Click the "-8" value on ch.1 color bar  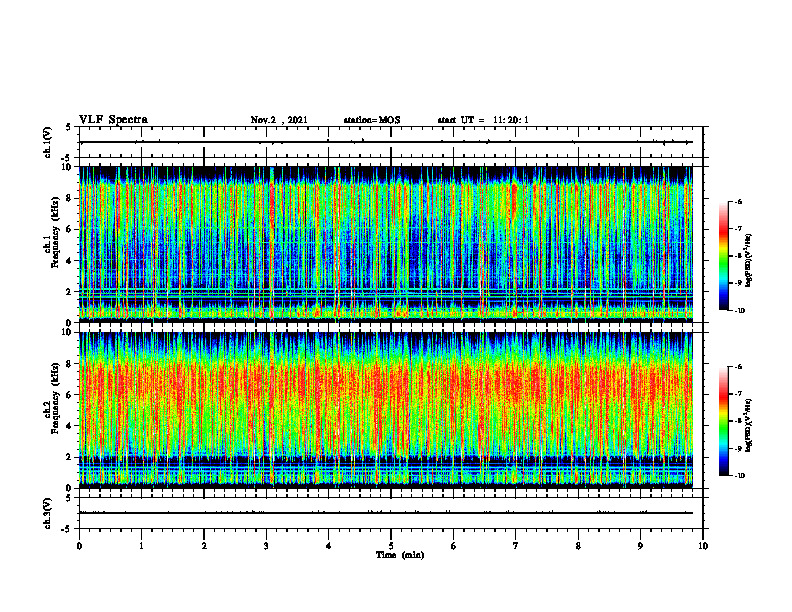[x=738, y=256]
